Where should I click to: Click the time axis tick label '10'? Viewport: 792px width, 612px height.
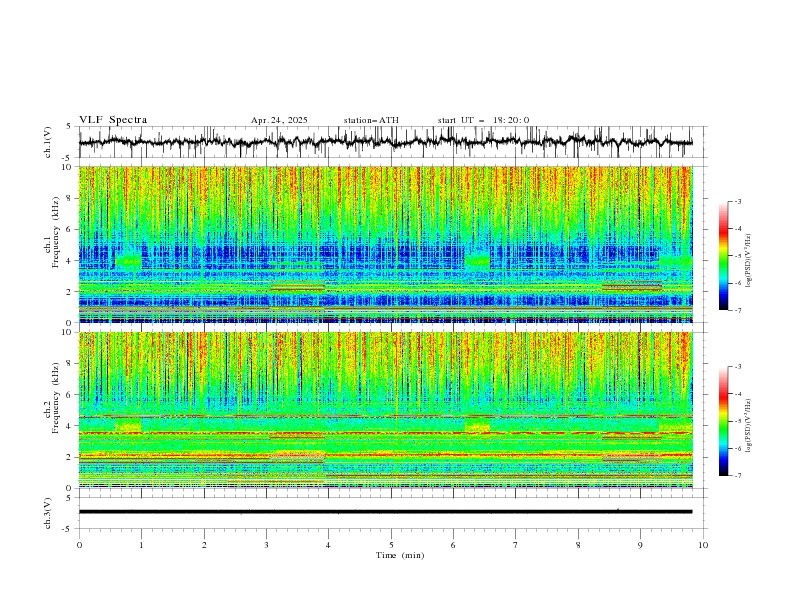(703, 545)
